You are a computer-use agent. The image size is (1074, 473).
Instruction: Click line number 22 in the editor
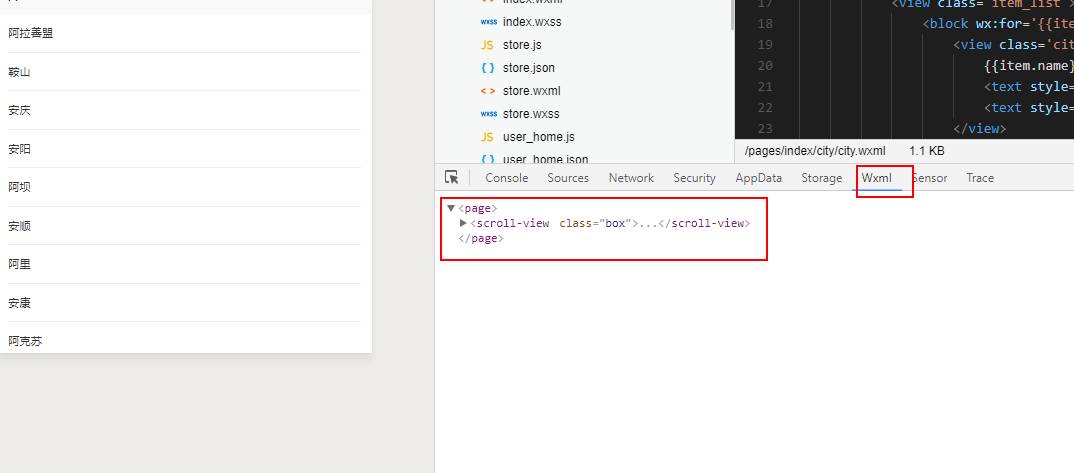pos(765,107)
